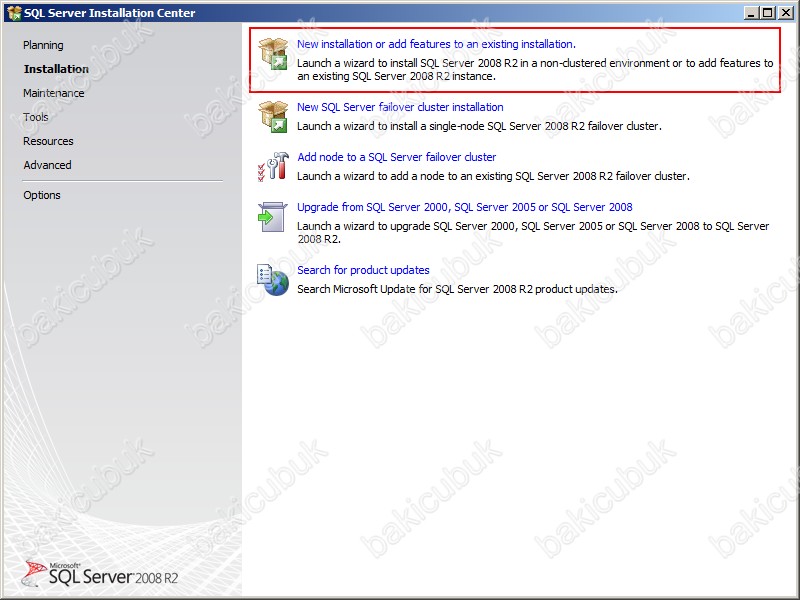Click the SQL Server title bar icon
This screenshot has height=600, width=800.
point(14,13)
